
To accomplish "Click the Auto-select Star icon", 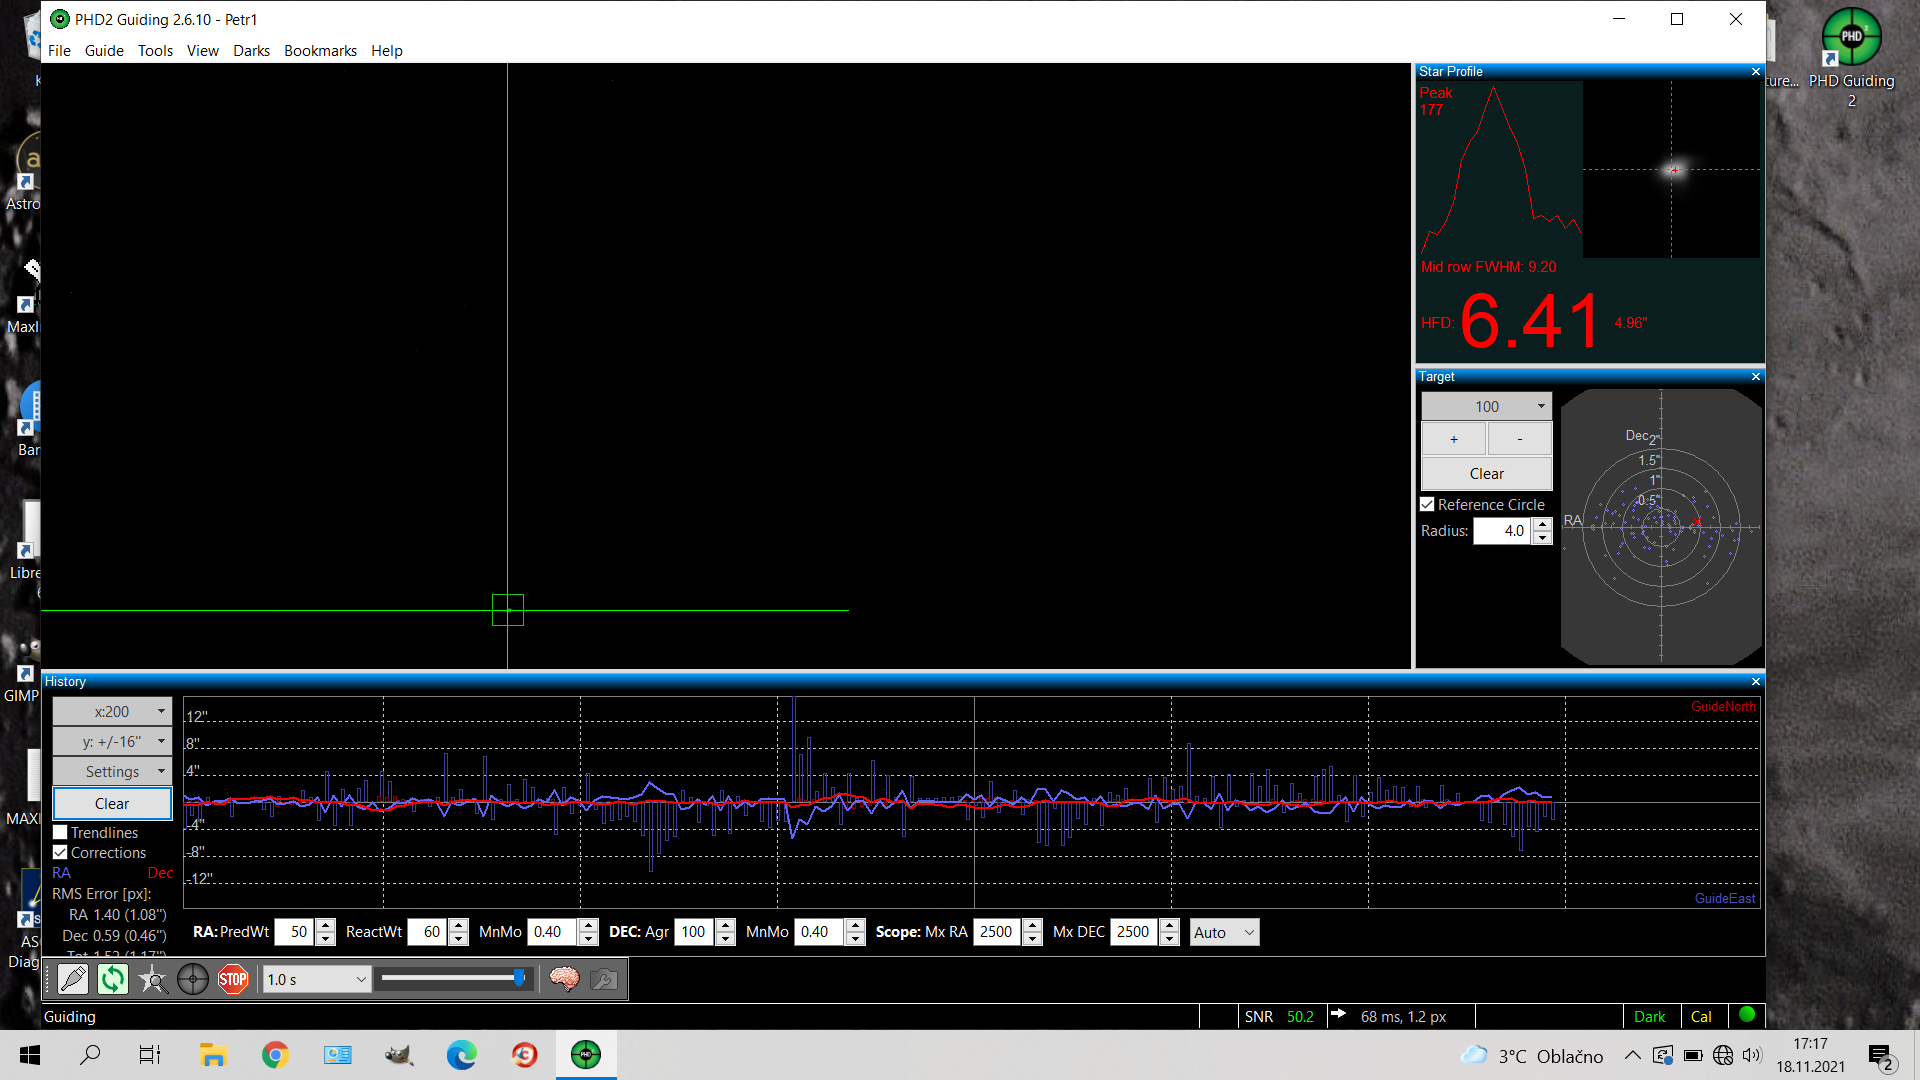I will (153, 979).
